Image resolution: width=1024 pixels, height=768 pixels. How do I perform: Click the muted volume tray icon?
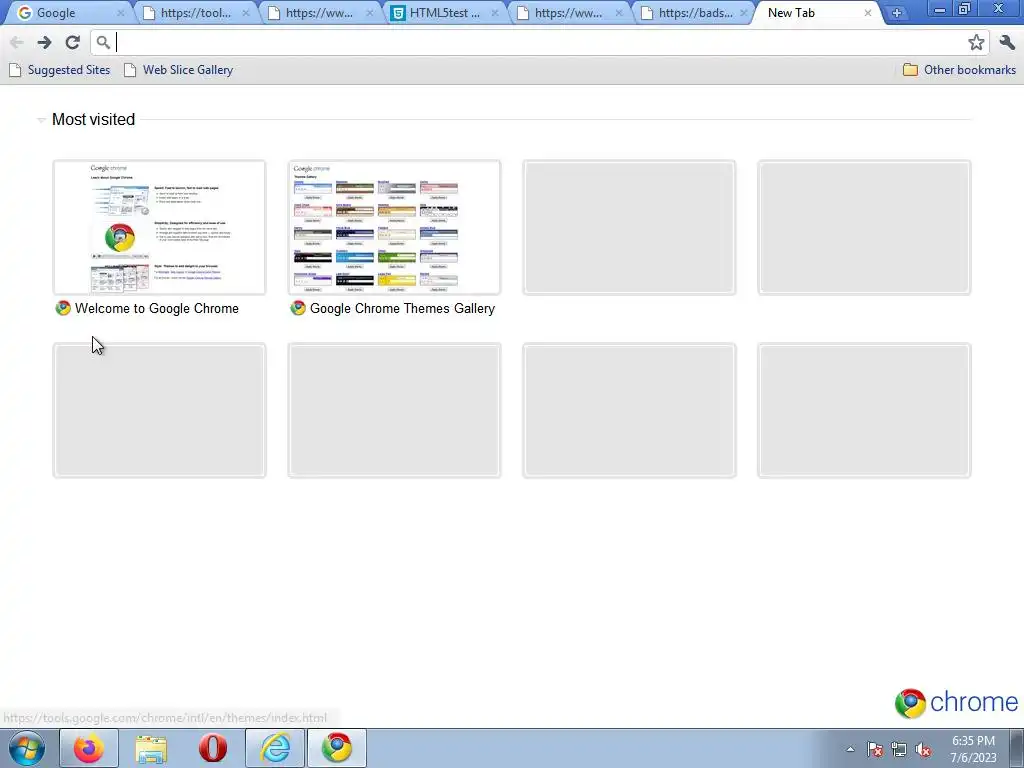click(923, 749)
